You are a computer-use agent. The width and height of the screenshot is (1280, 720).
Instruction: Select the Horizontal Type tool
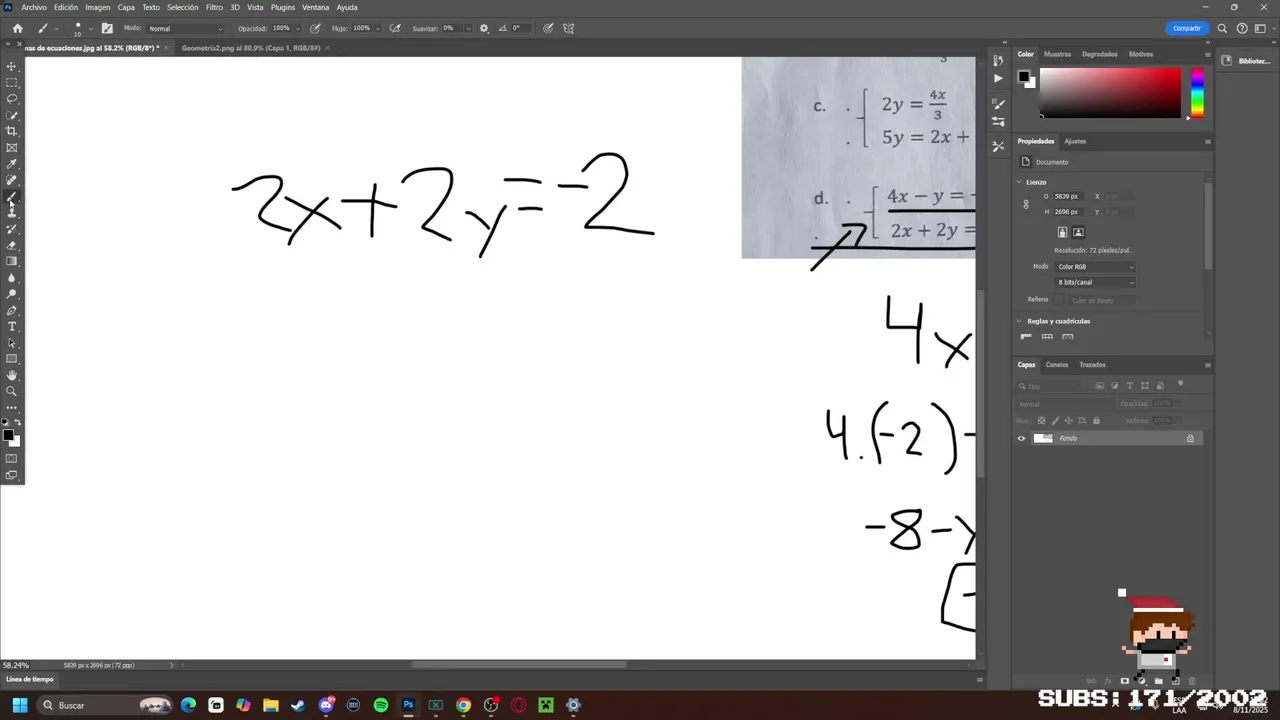12,327
